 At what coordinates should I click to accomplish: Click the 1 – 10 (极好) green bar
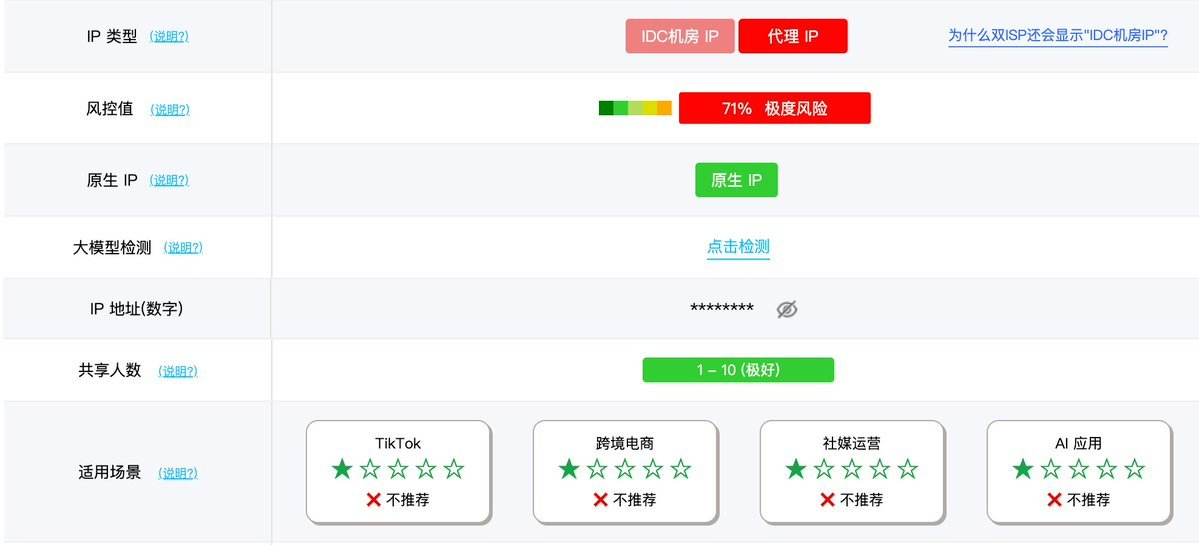(738, 370)
